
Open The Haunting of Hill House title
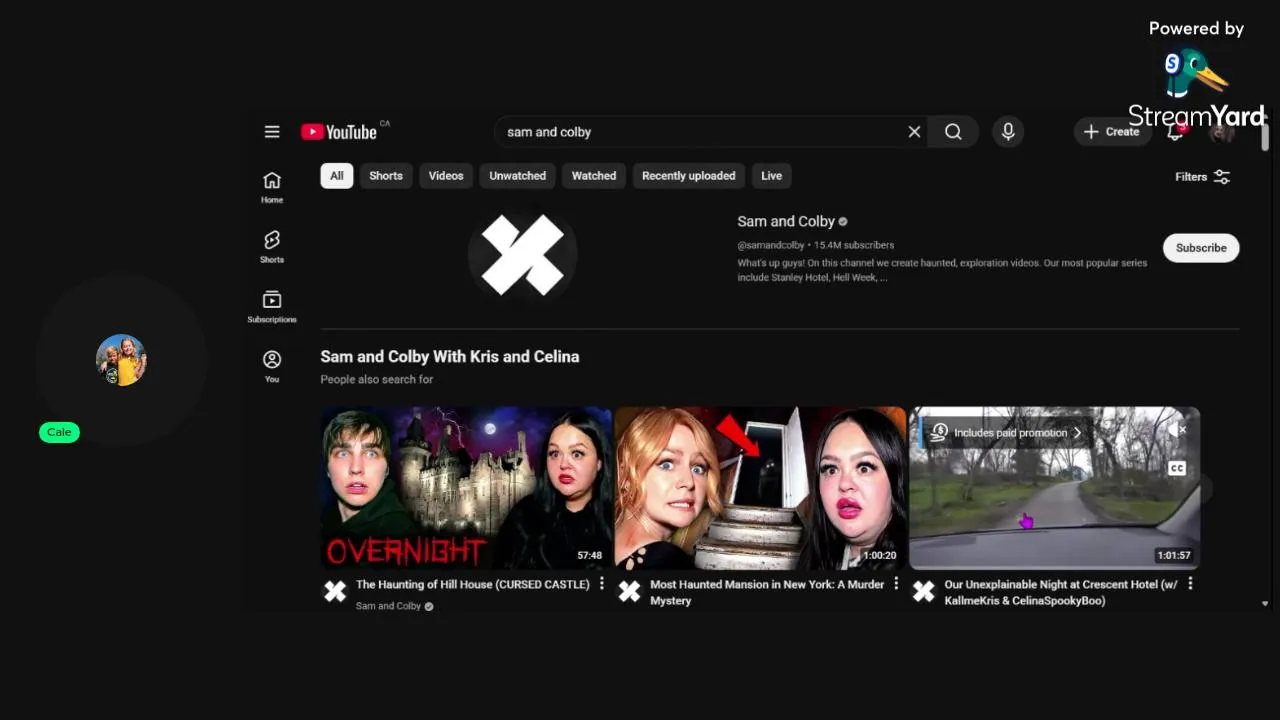(473, 584)
